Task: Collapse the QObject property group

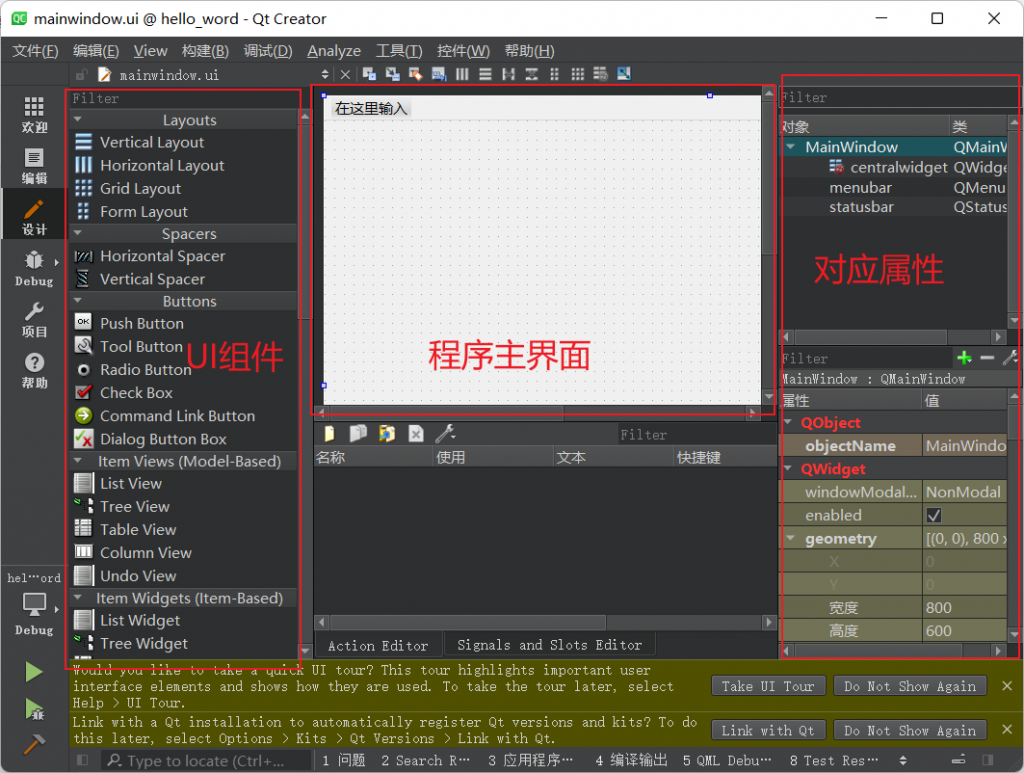Action: click(788, 422)
